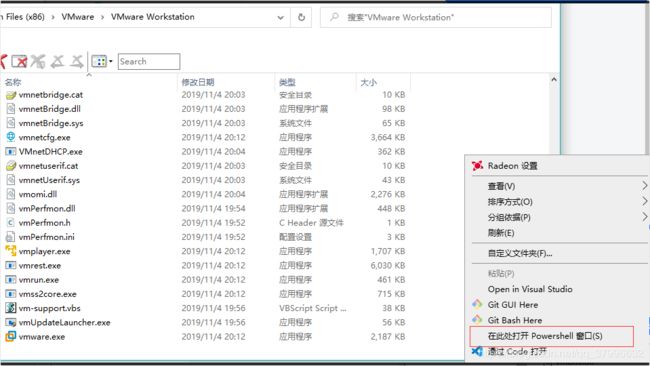Click VMware Workstation breadcrumb segment

(153, 17)
